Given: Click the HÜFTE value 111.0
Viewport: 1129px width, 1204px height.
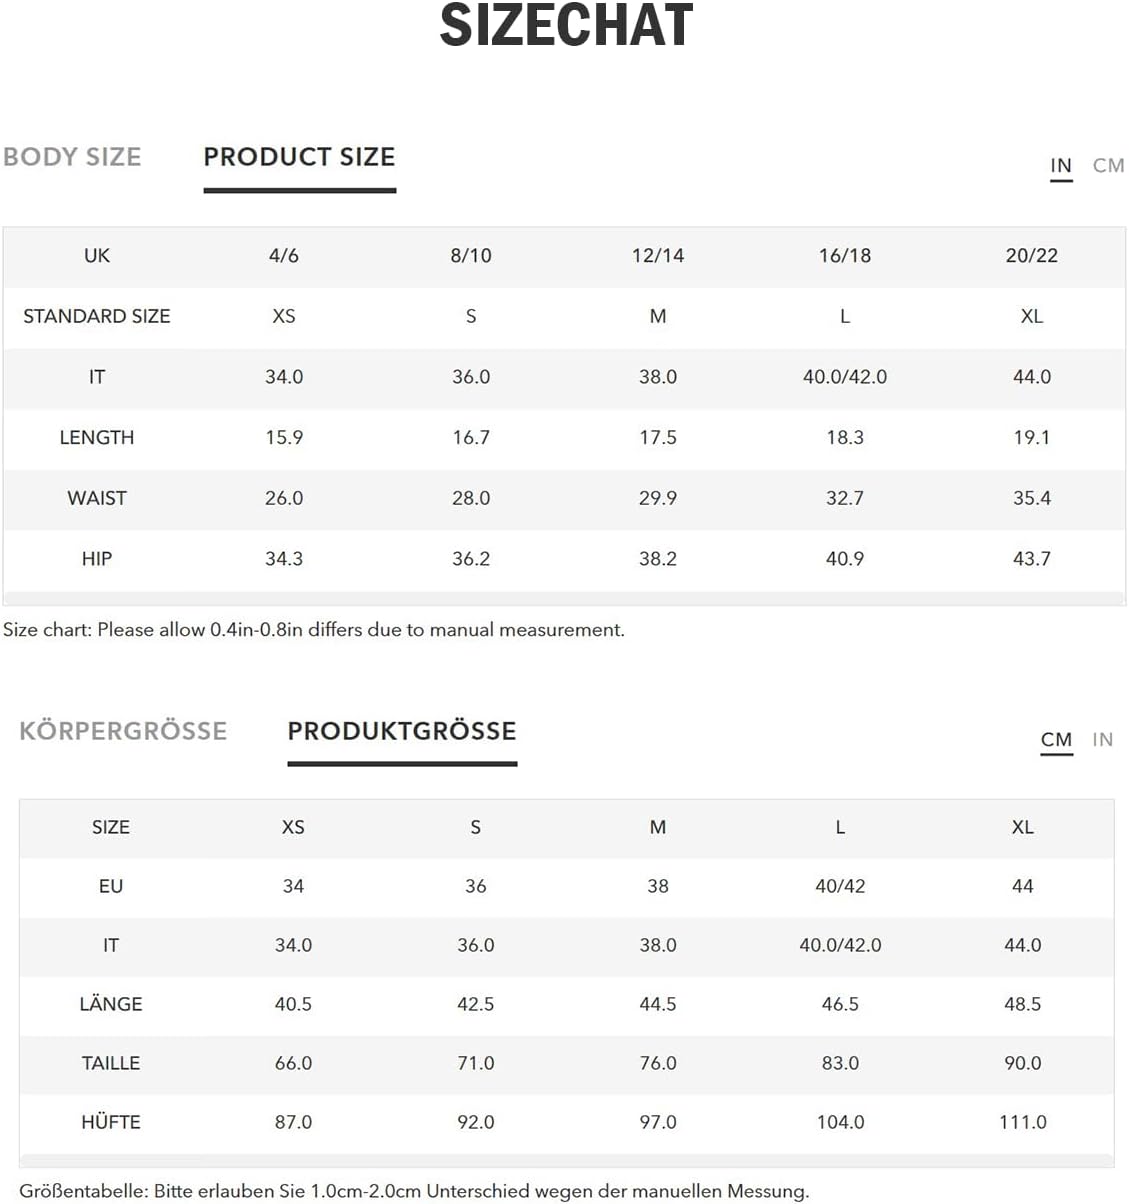Looking at the screenshot, I should (x=1022, y=1122).
